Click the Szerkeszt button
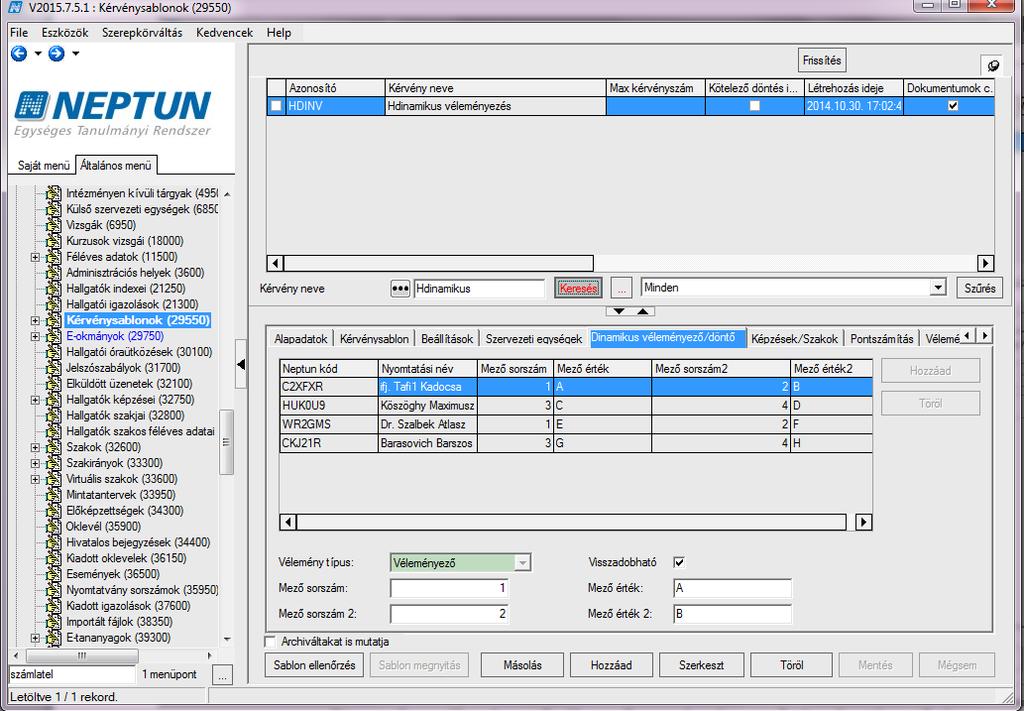1024x711 pixels. 701,665
